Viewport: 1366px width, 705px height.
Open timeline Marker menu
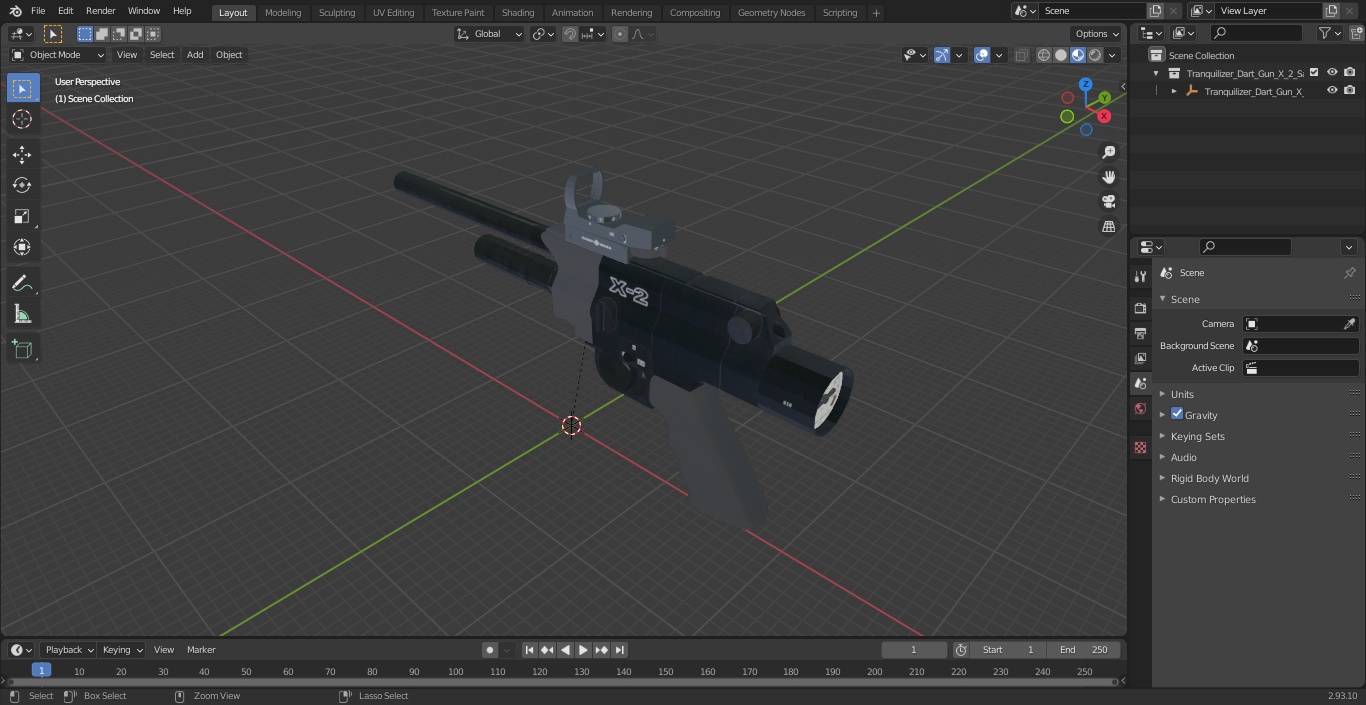201,650
